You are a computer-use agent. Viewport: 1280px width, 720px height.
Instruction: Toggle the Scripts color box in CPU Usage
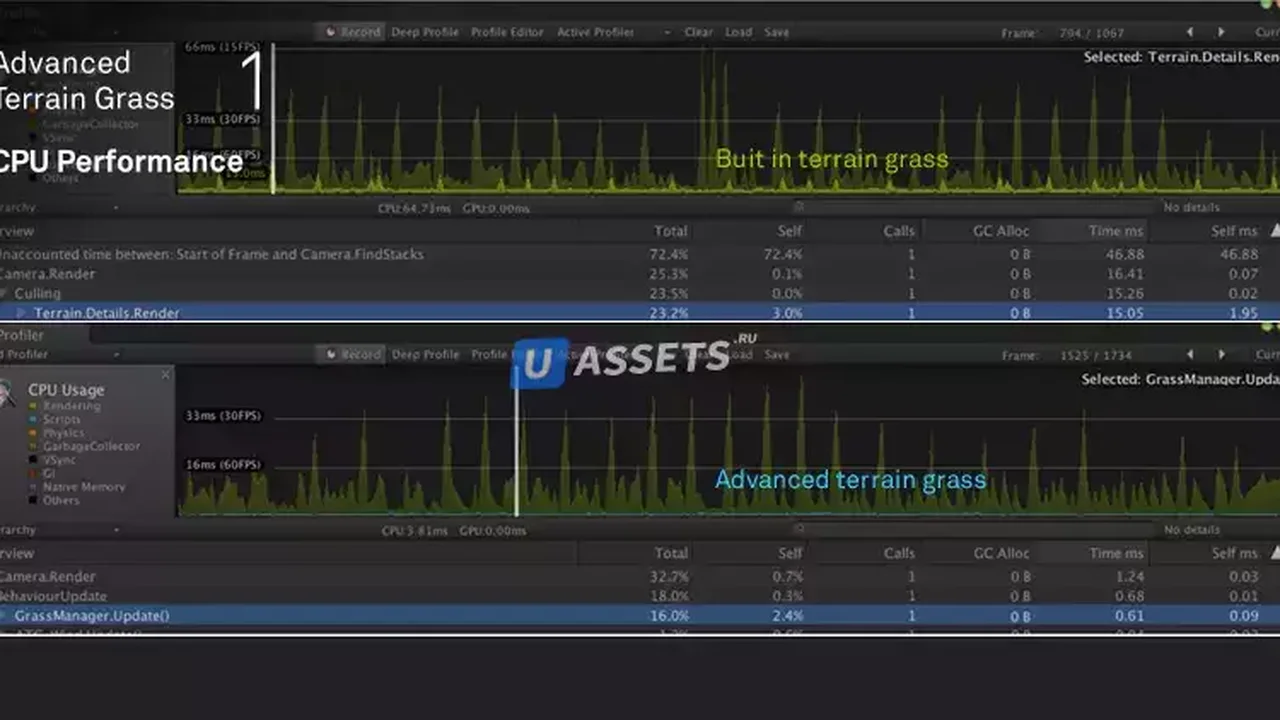tap(33, 420)
